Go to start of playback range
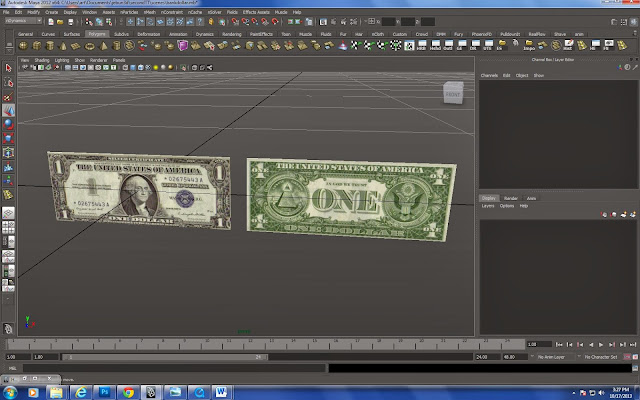The width and height of the screenshot is (640, 400). pos(559,345)
